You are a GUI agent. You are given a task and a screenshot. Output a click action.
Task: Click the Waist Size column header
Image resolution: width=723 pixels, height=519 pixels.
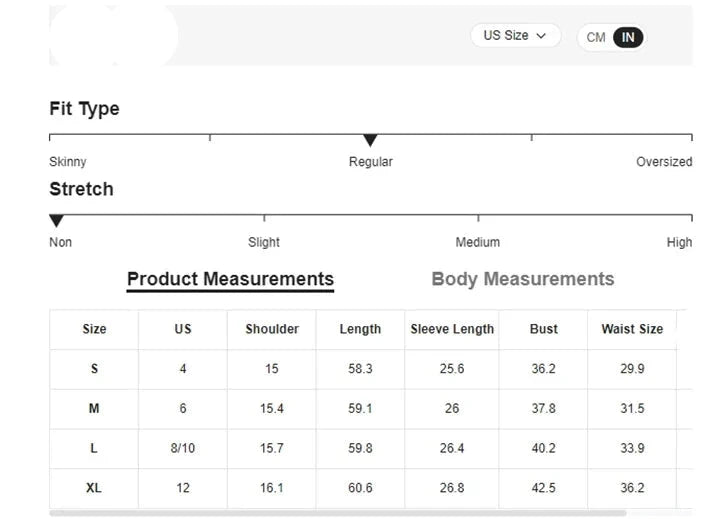point(632,329)
